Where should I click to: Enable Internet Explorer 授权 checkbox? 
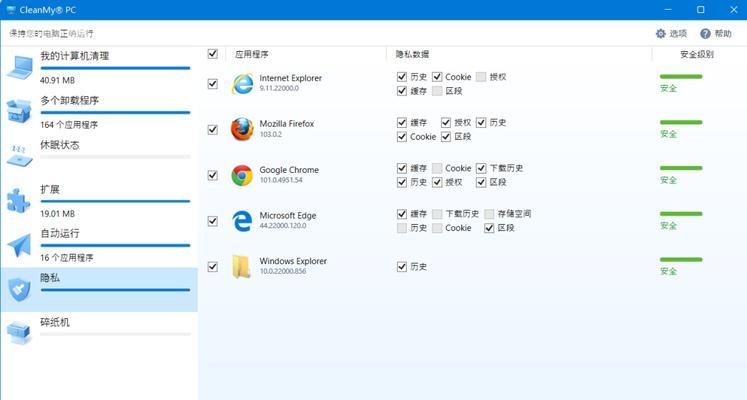point(481,77)
